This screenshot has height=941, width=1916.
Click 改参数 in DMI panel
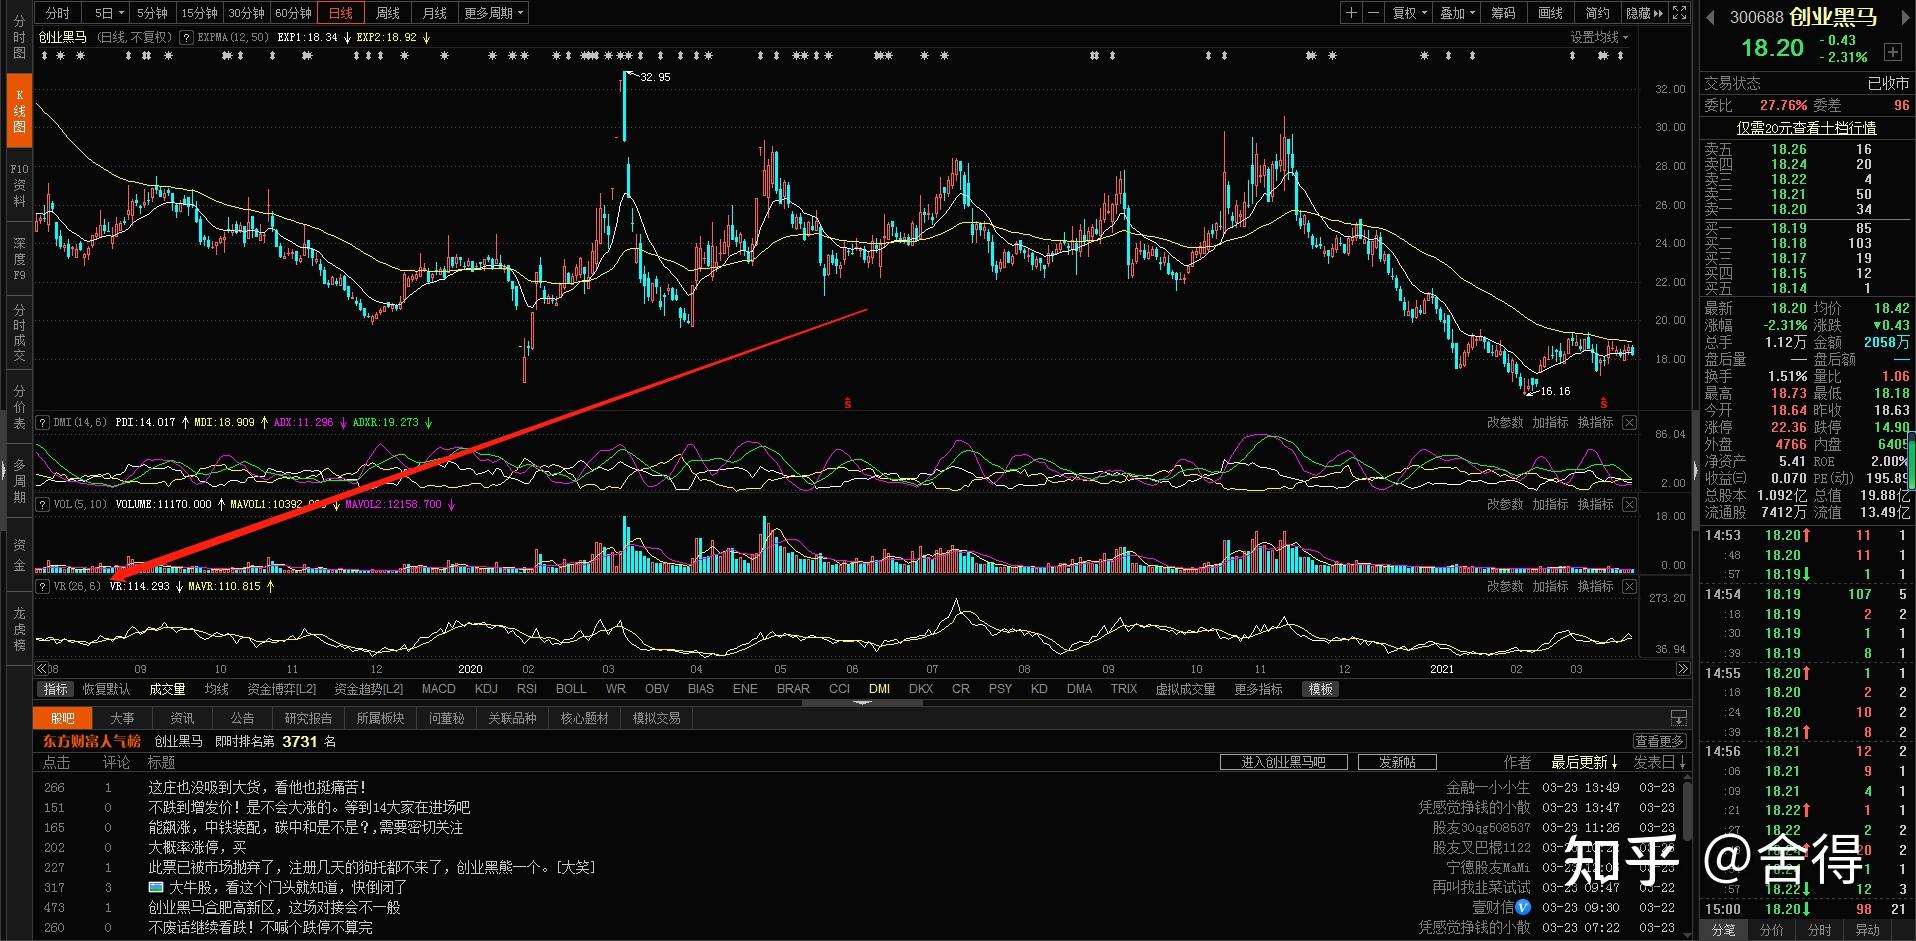[x=1505, y=422]
